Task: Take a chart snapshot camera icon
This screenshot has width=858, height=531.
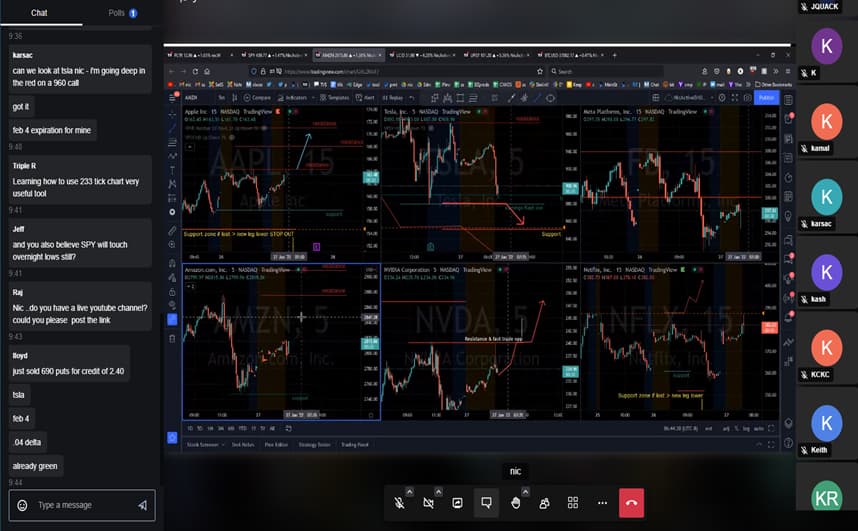Action: click(747, 97)
